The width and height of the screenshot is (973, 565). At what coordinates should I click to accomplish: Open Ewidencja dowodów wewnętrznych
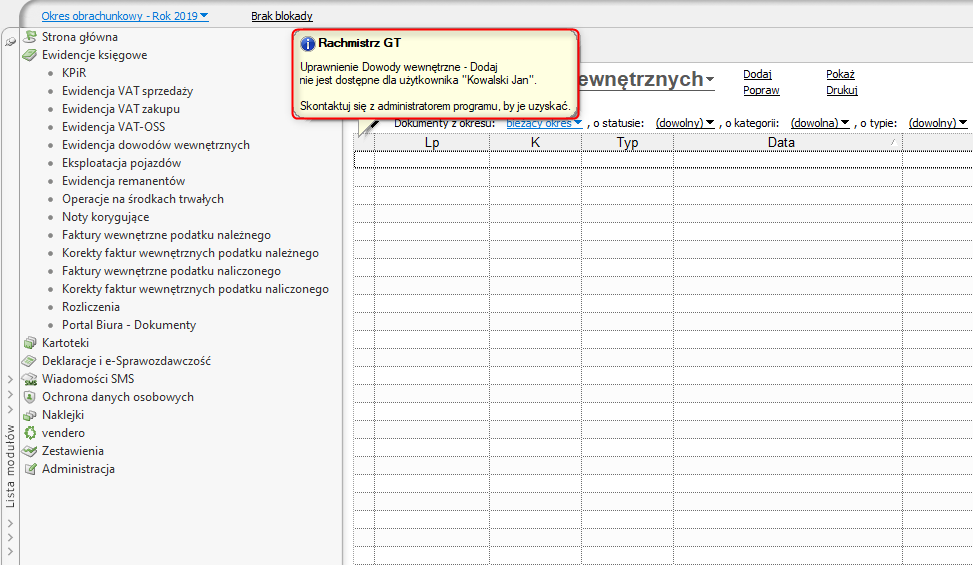click(156, 145)
